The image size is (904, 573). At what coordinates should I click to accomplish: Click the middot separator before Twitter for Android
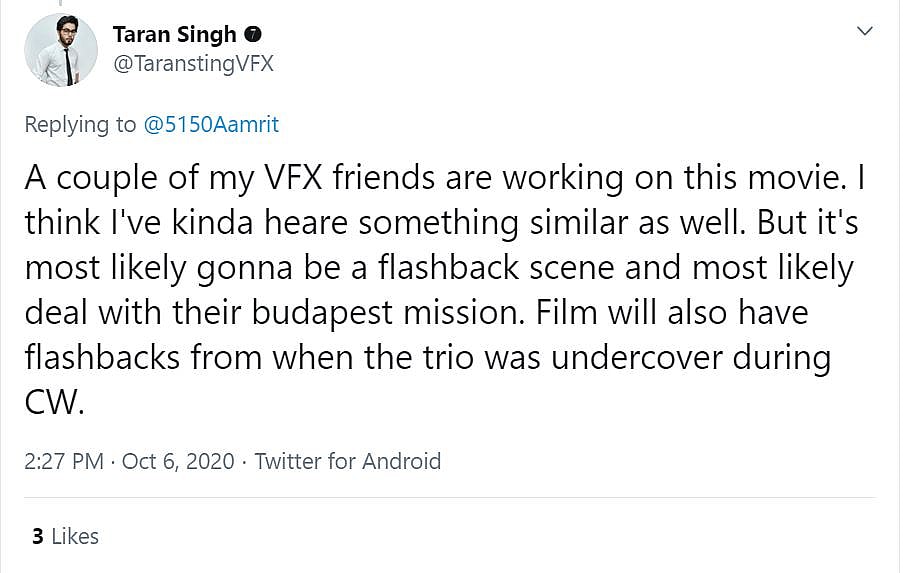tap(245, 461)
